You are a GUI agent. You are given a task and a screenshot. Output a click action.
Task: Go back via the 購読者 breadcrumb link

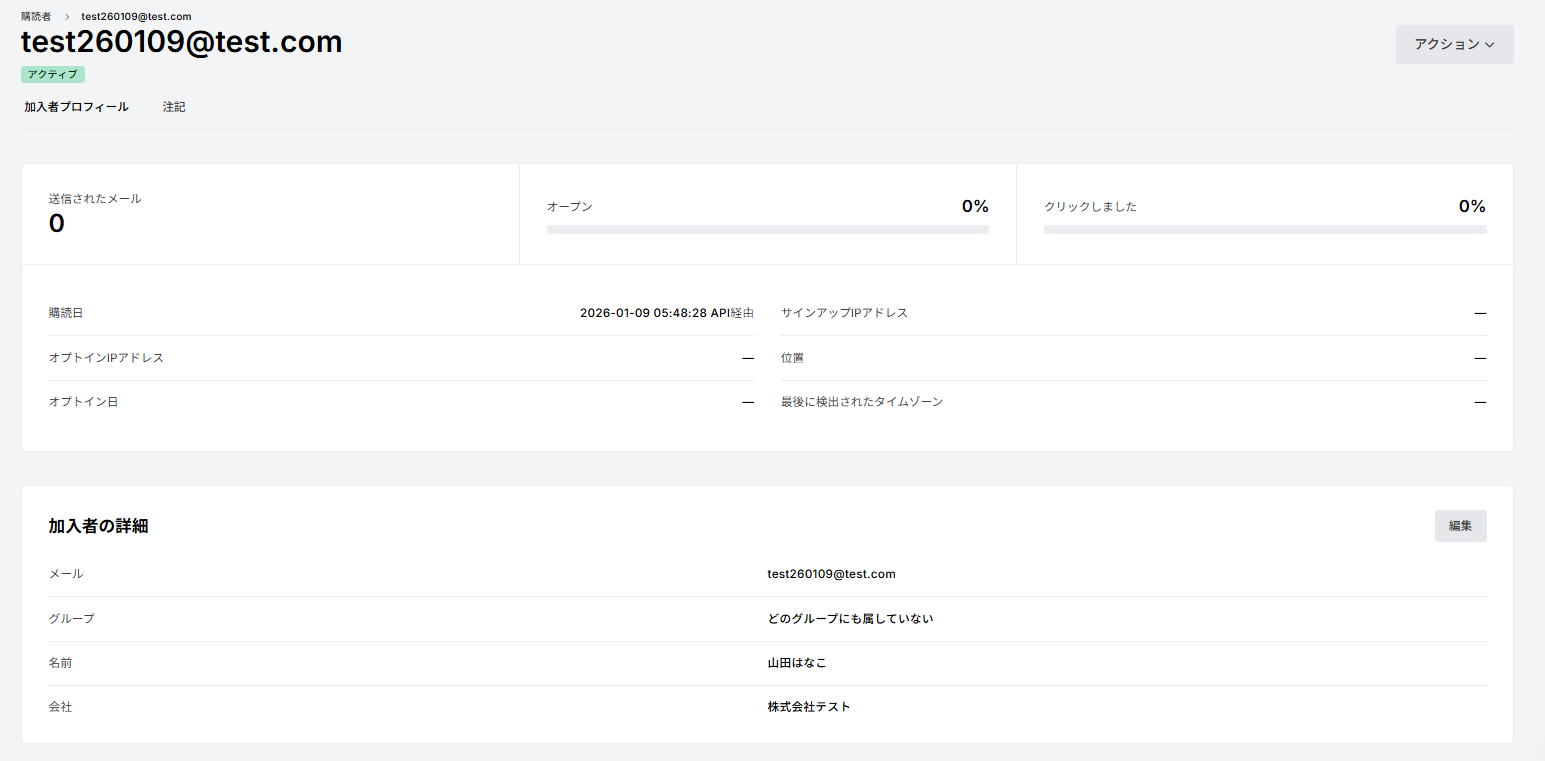tap(36, 17)
